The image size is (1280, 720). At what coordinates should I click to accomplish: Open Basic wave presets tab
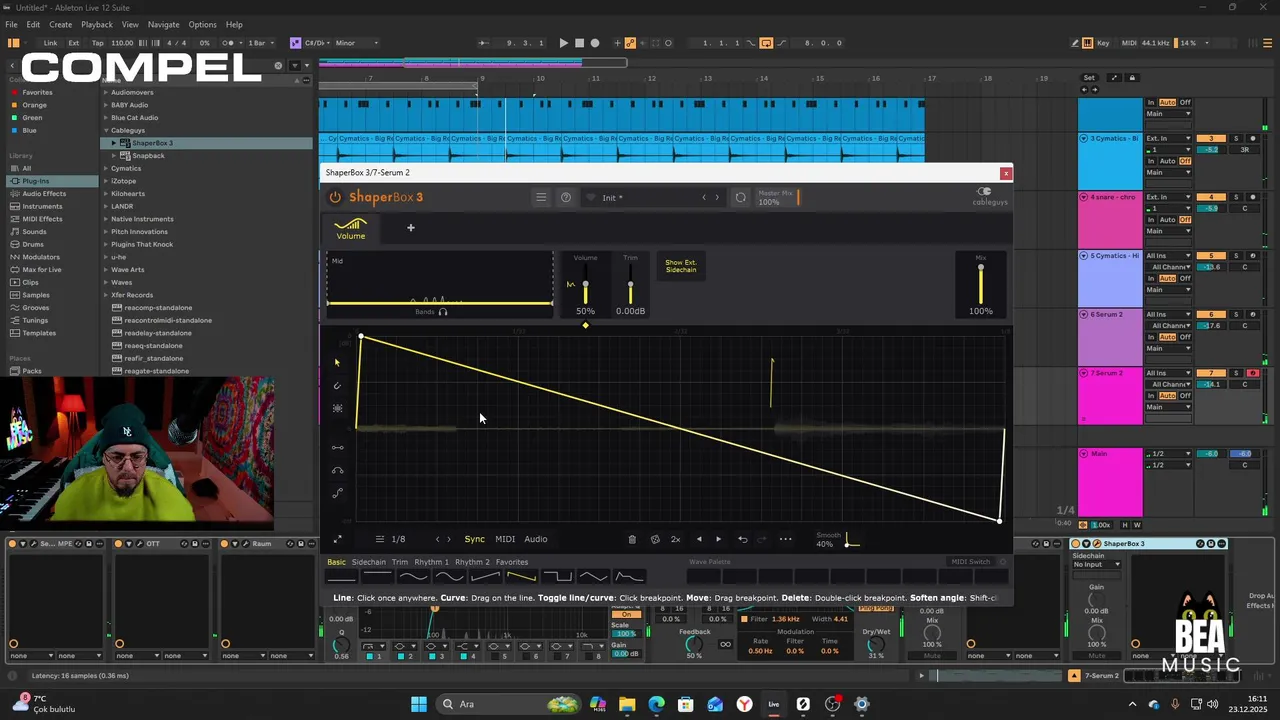pyautogui.click(x=336, y=562)
